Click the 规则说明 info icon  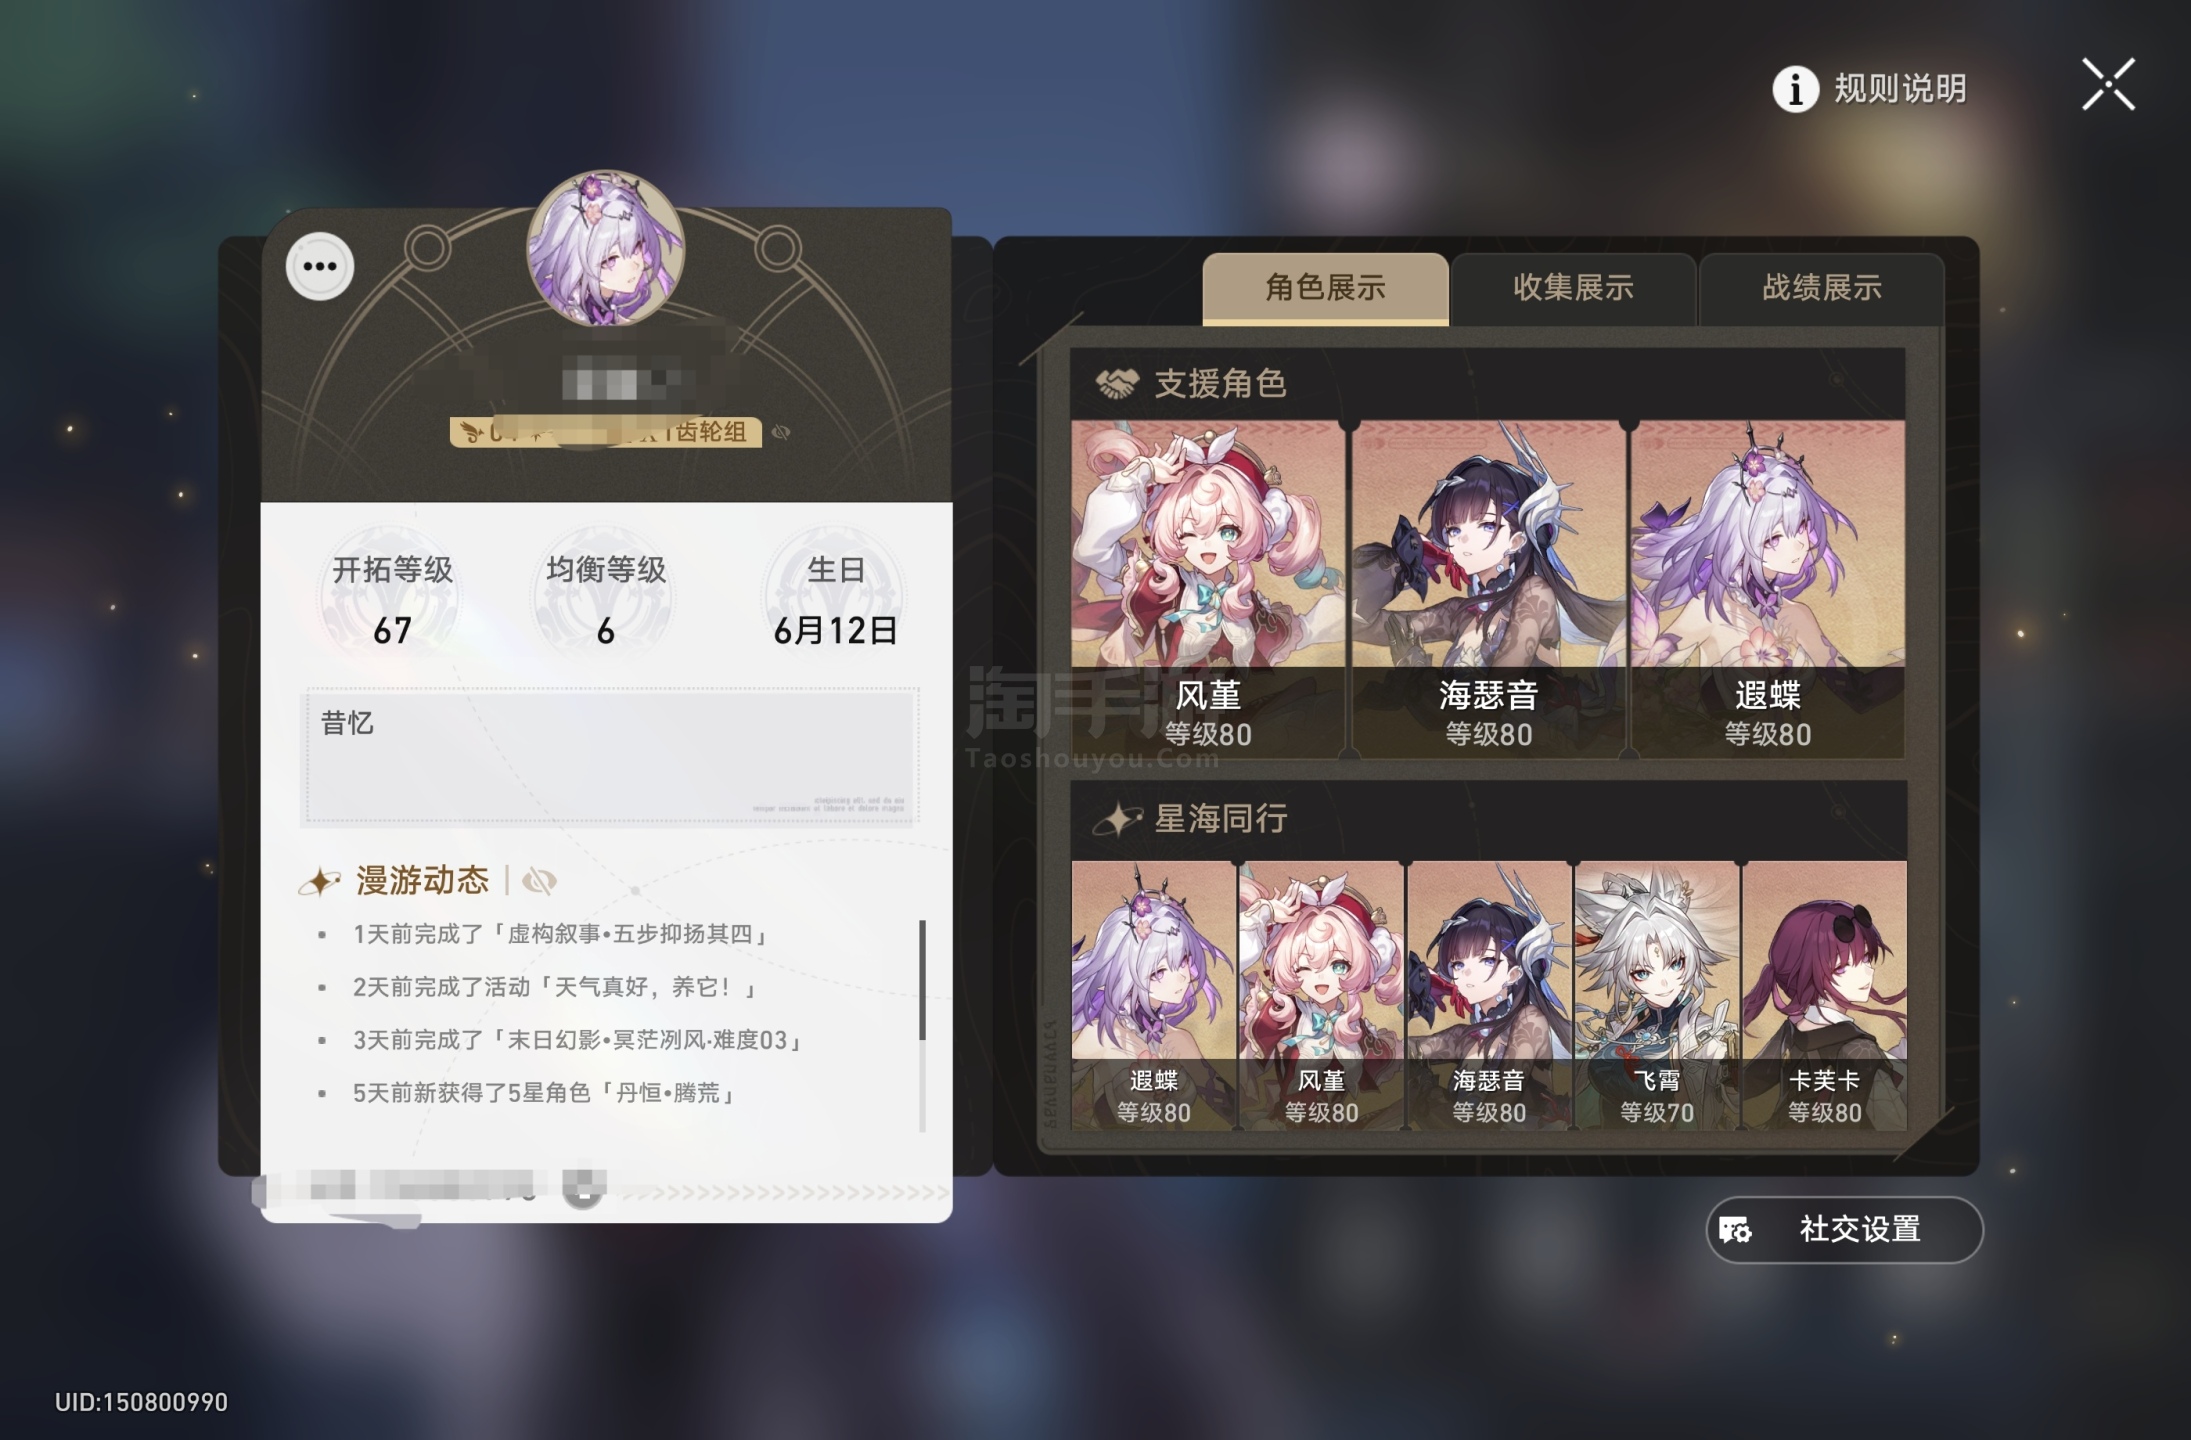(1795, 89)
